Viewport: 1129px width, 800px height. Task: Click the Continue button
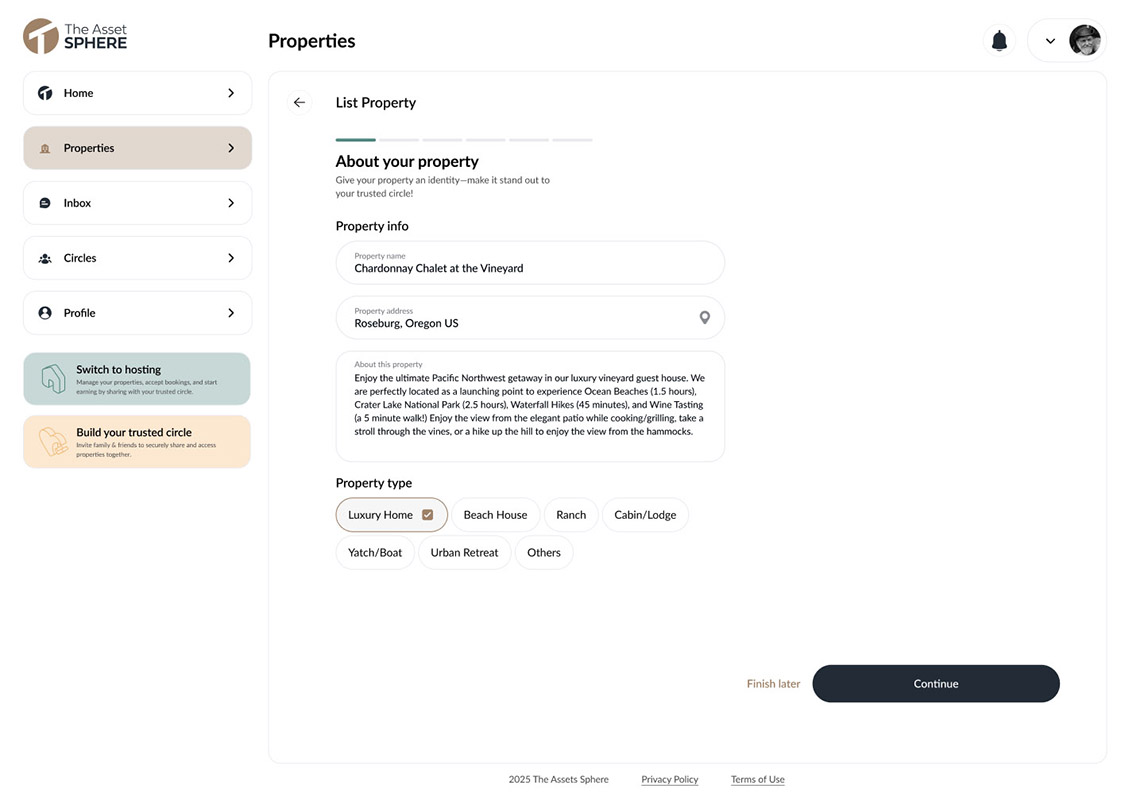935,683
